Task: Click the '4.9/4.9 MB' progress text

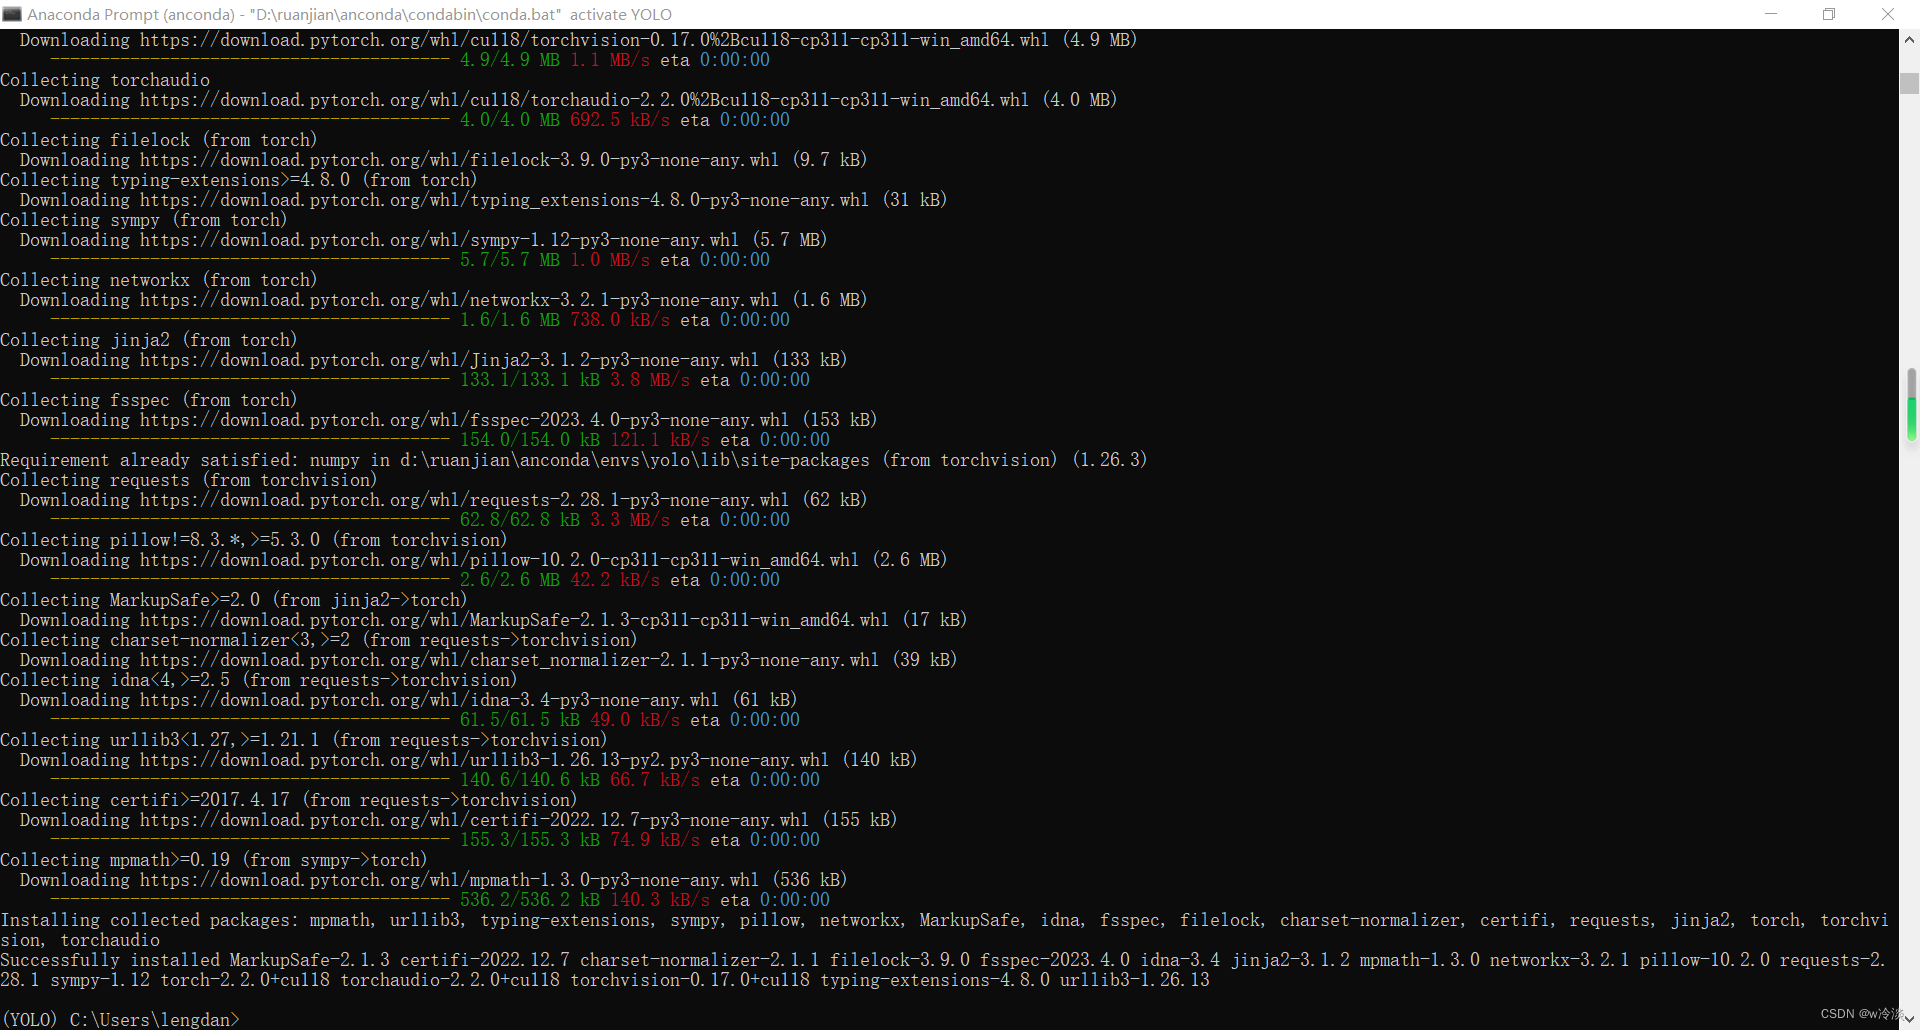Action: point(510,60)
